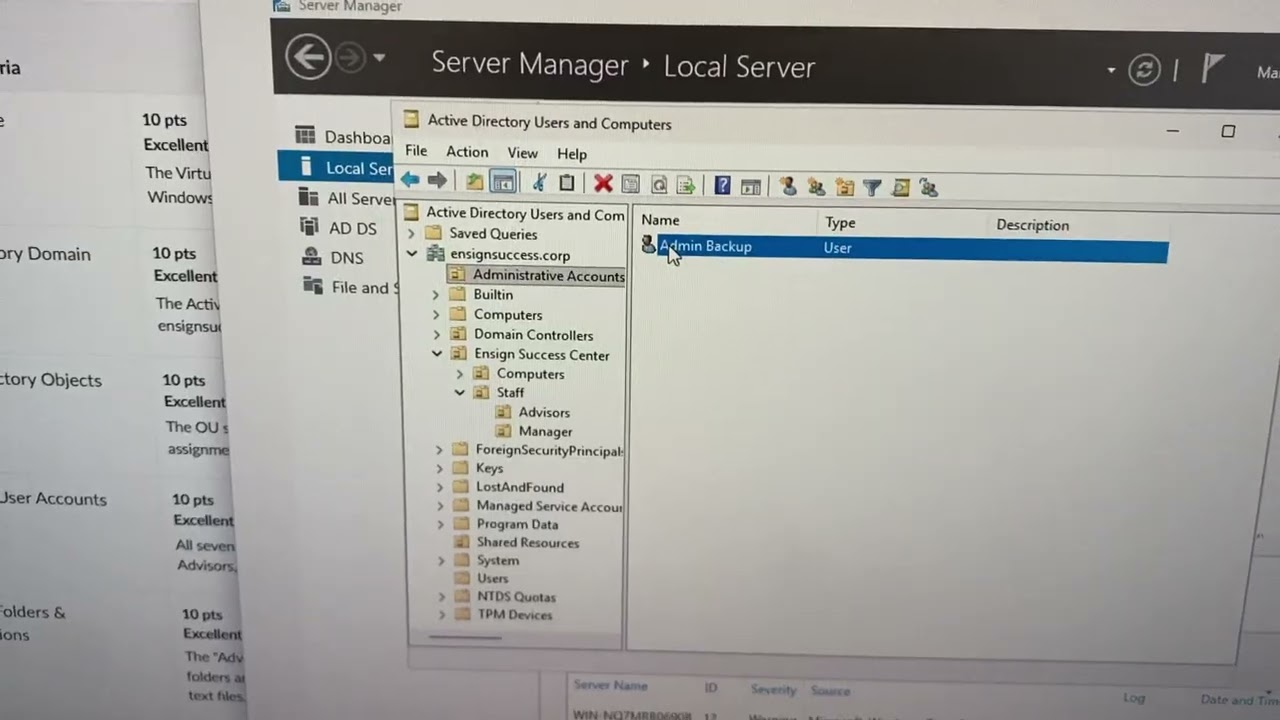Expand Managed Service Accounts arrow

(x=440, y=506)
